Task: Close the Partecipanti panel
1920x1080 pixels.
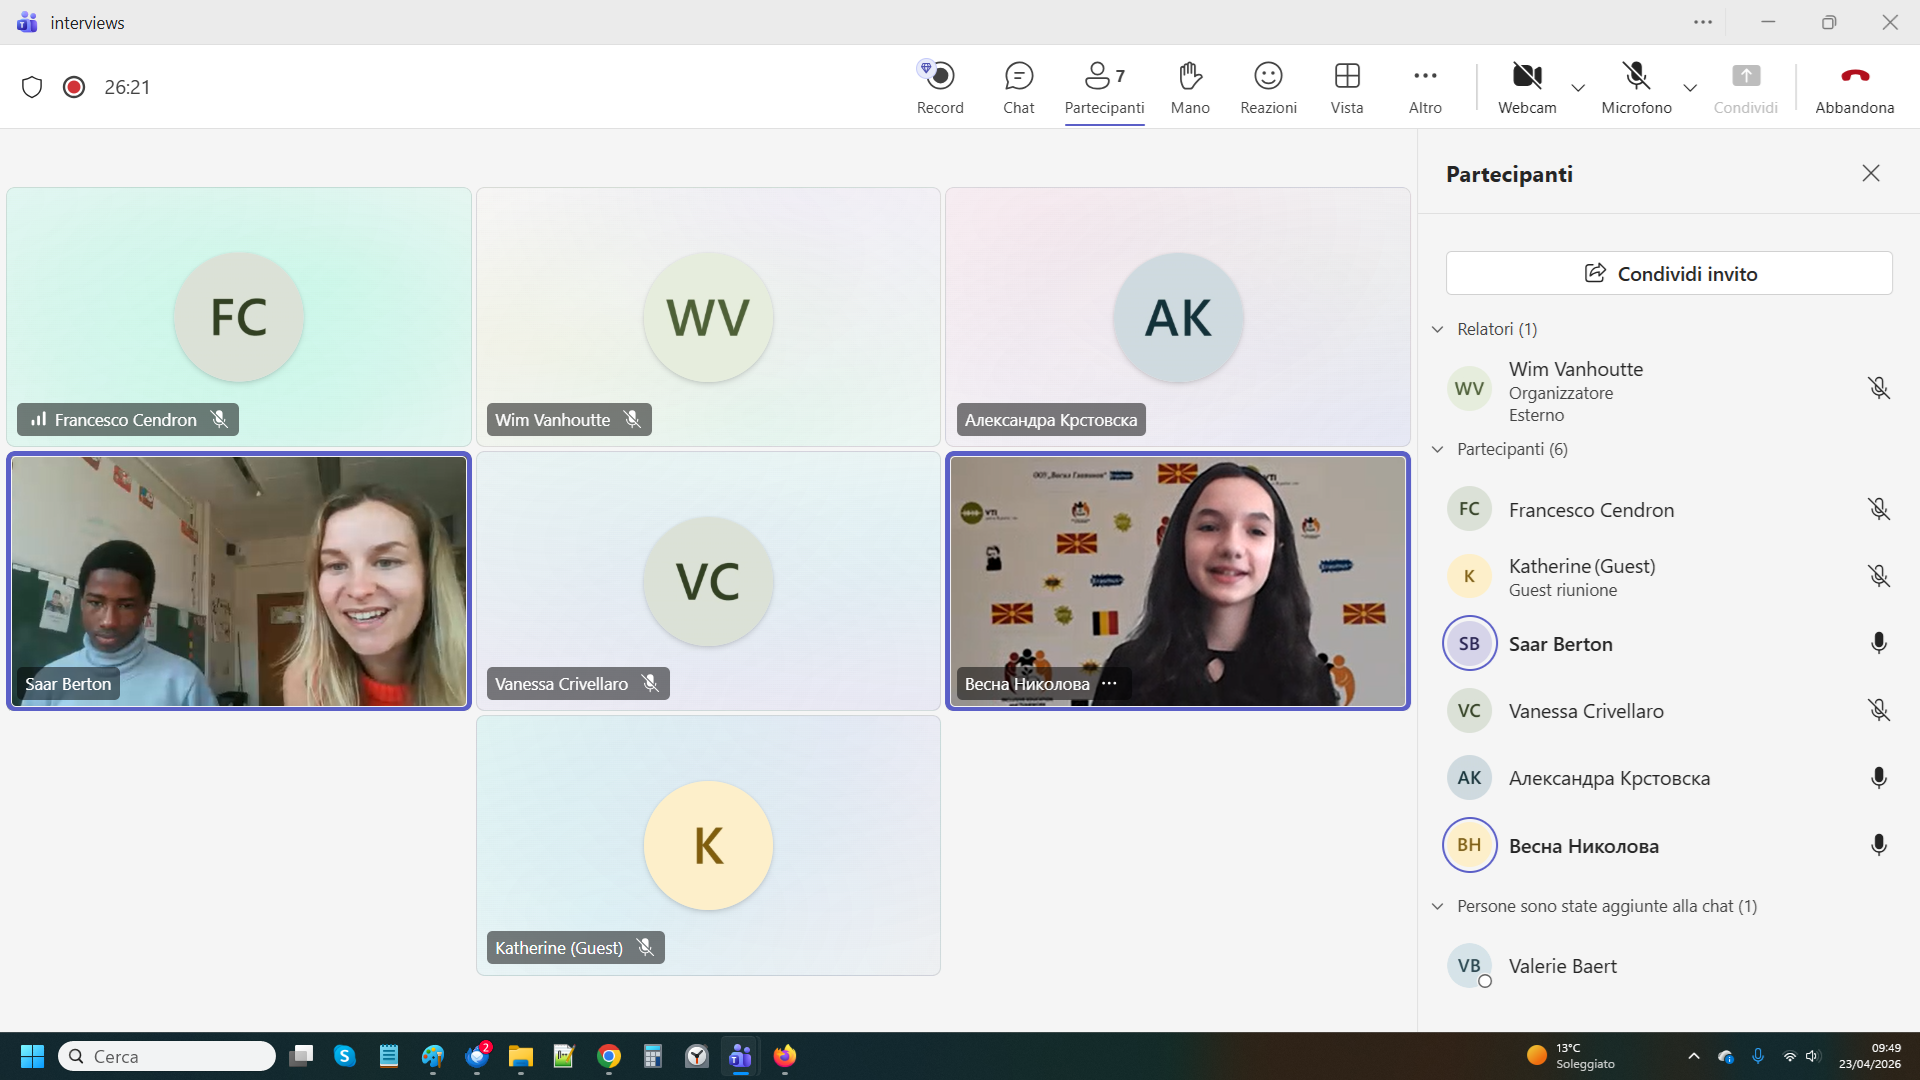Action: [1871, 173]
